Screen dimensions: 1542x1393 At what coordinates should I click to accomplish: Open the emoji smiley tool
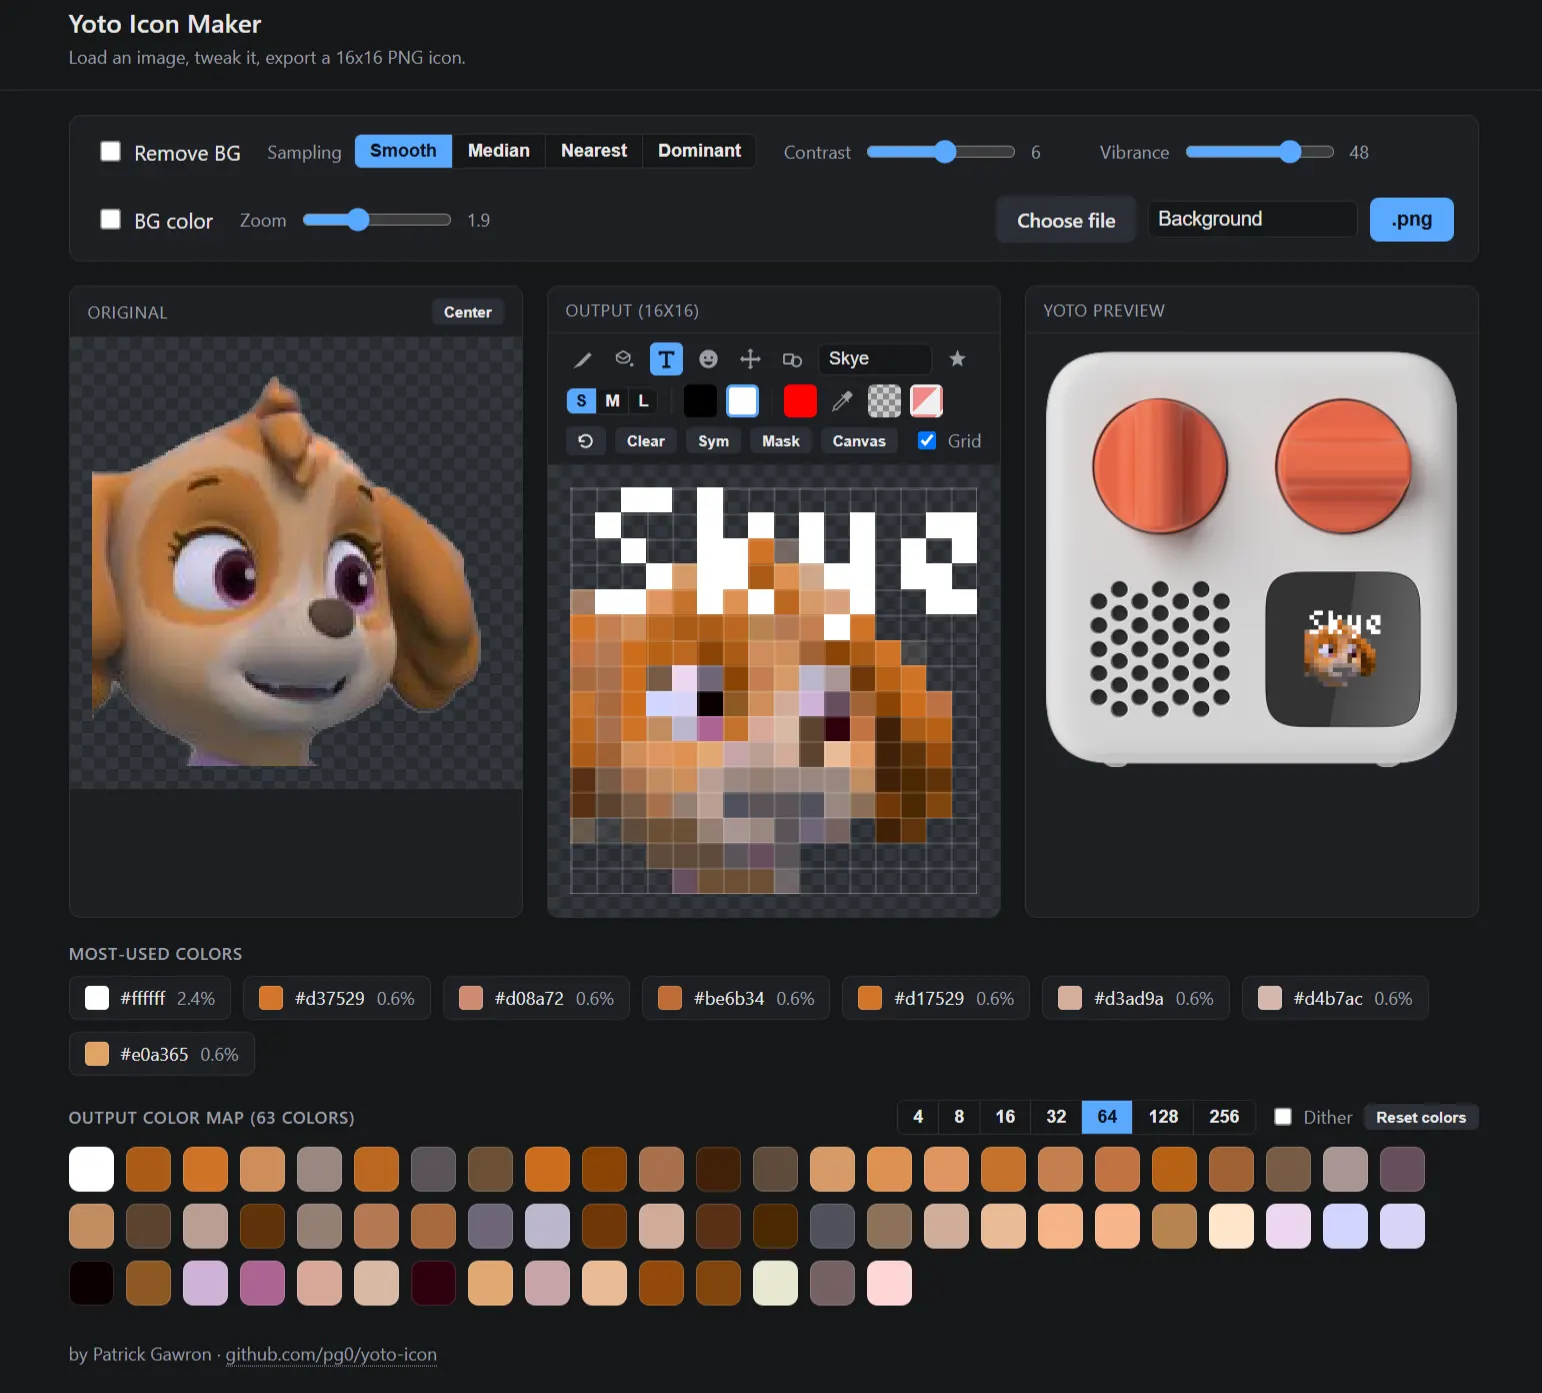(x=708, y=359)
